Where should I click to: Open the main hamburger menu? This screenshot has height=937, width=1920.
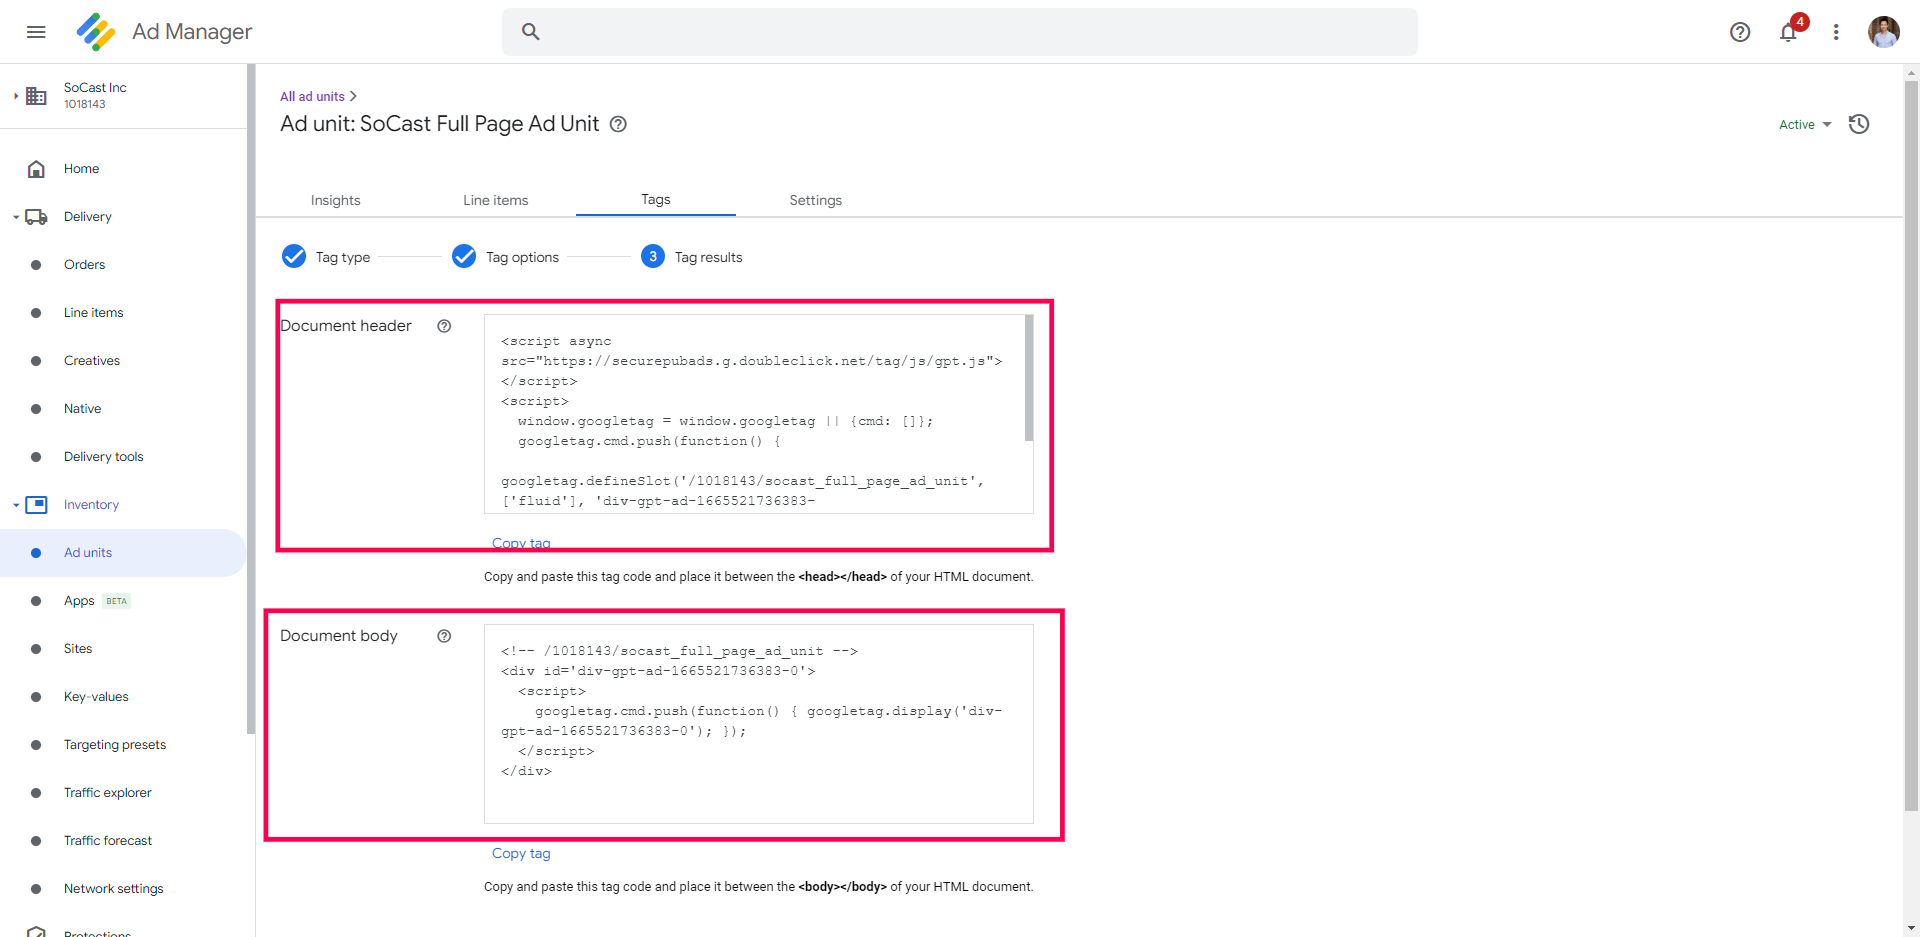tap(36, 32)
